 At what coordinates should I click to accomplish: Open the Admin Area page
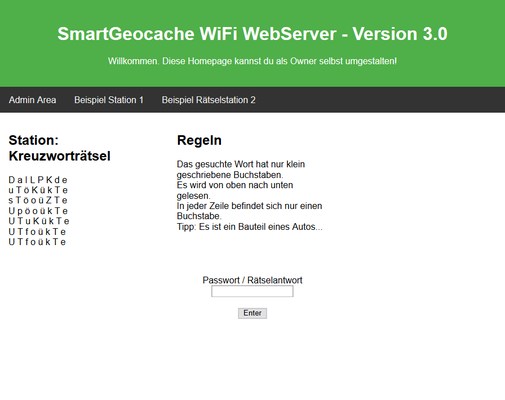32,100
